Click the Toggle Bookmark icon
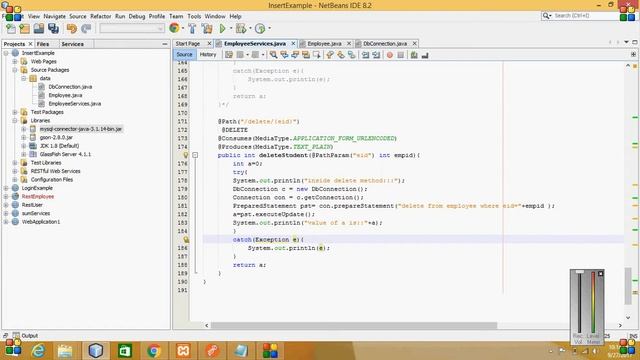The height and width of the screenshot is (360, 640). coord(351,55)
